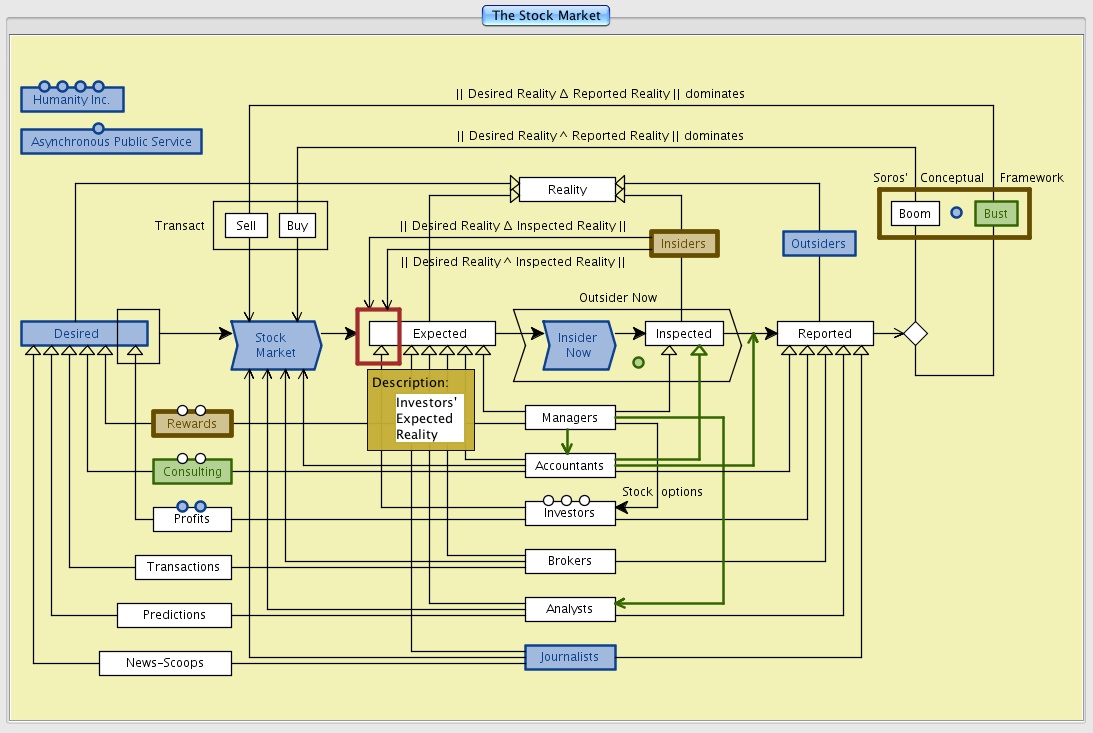Click the Buy transaction box
The image size is (1093, 733).
pyautogui.click(x=297, y=225)
